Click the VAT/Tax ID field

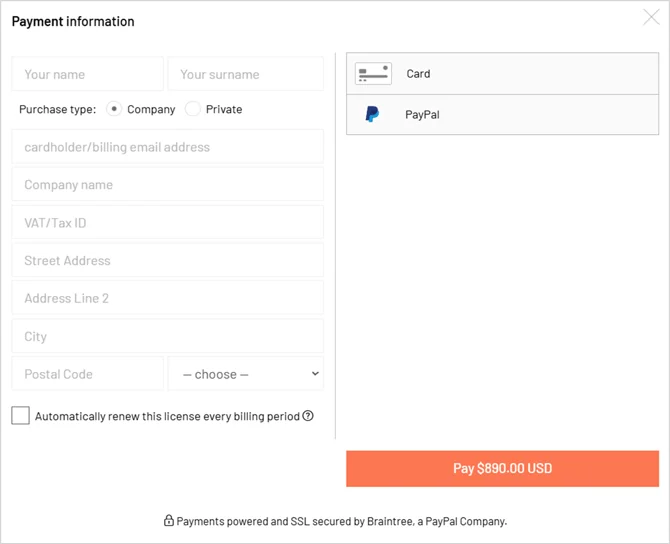click(168, 222)
